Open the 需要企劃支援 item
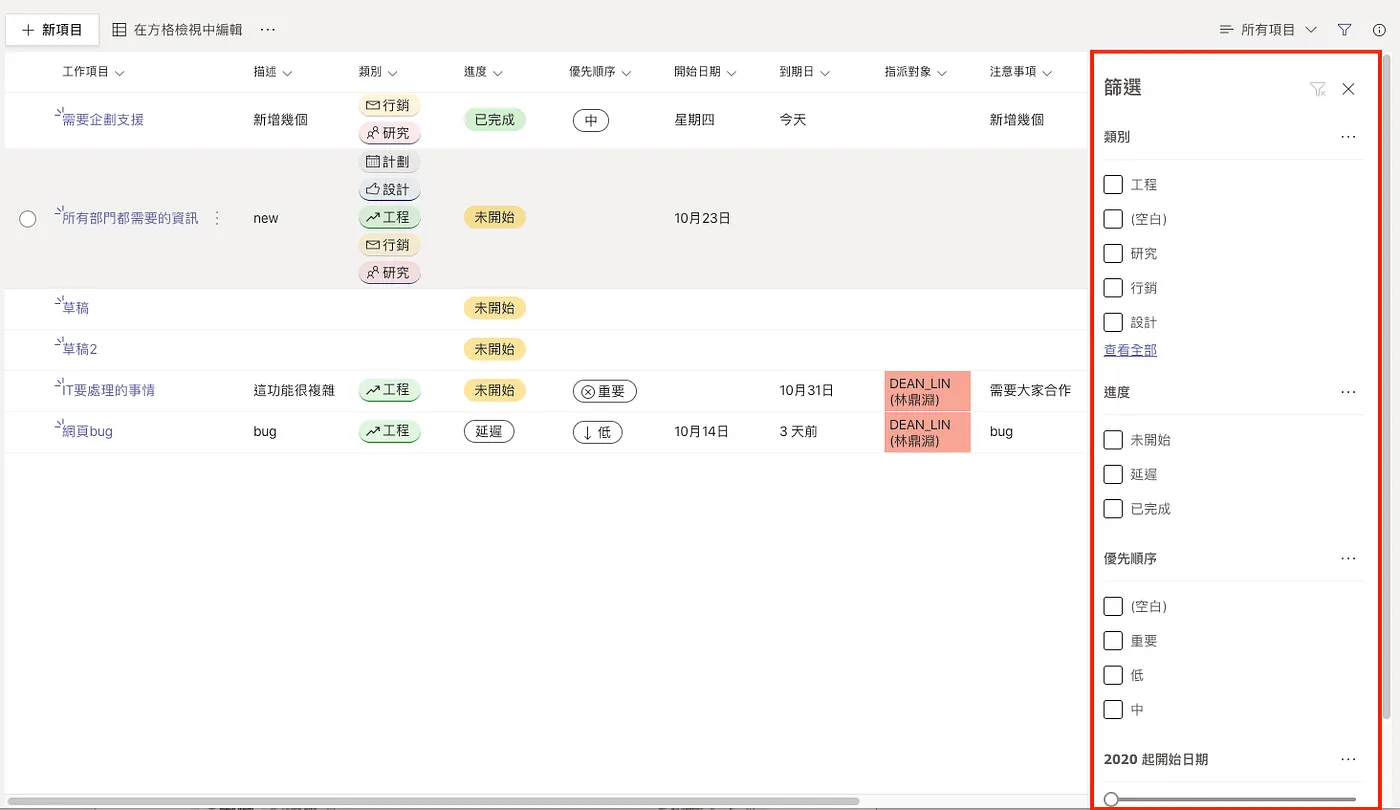 (x=103, y=120)
